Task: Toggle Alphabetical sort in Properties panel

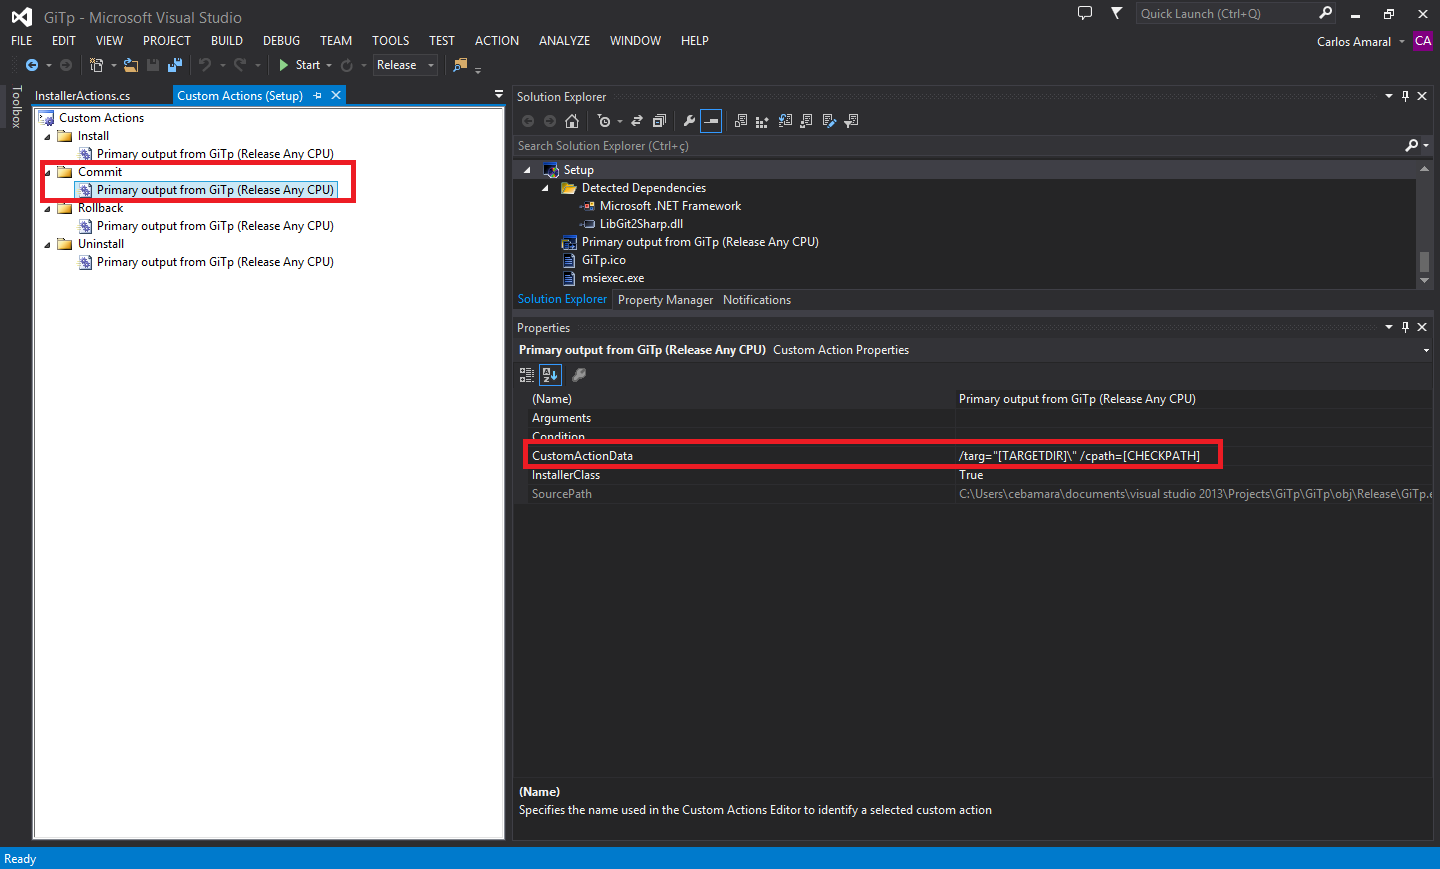Action: pyautogui.click(x=550, y=375)
